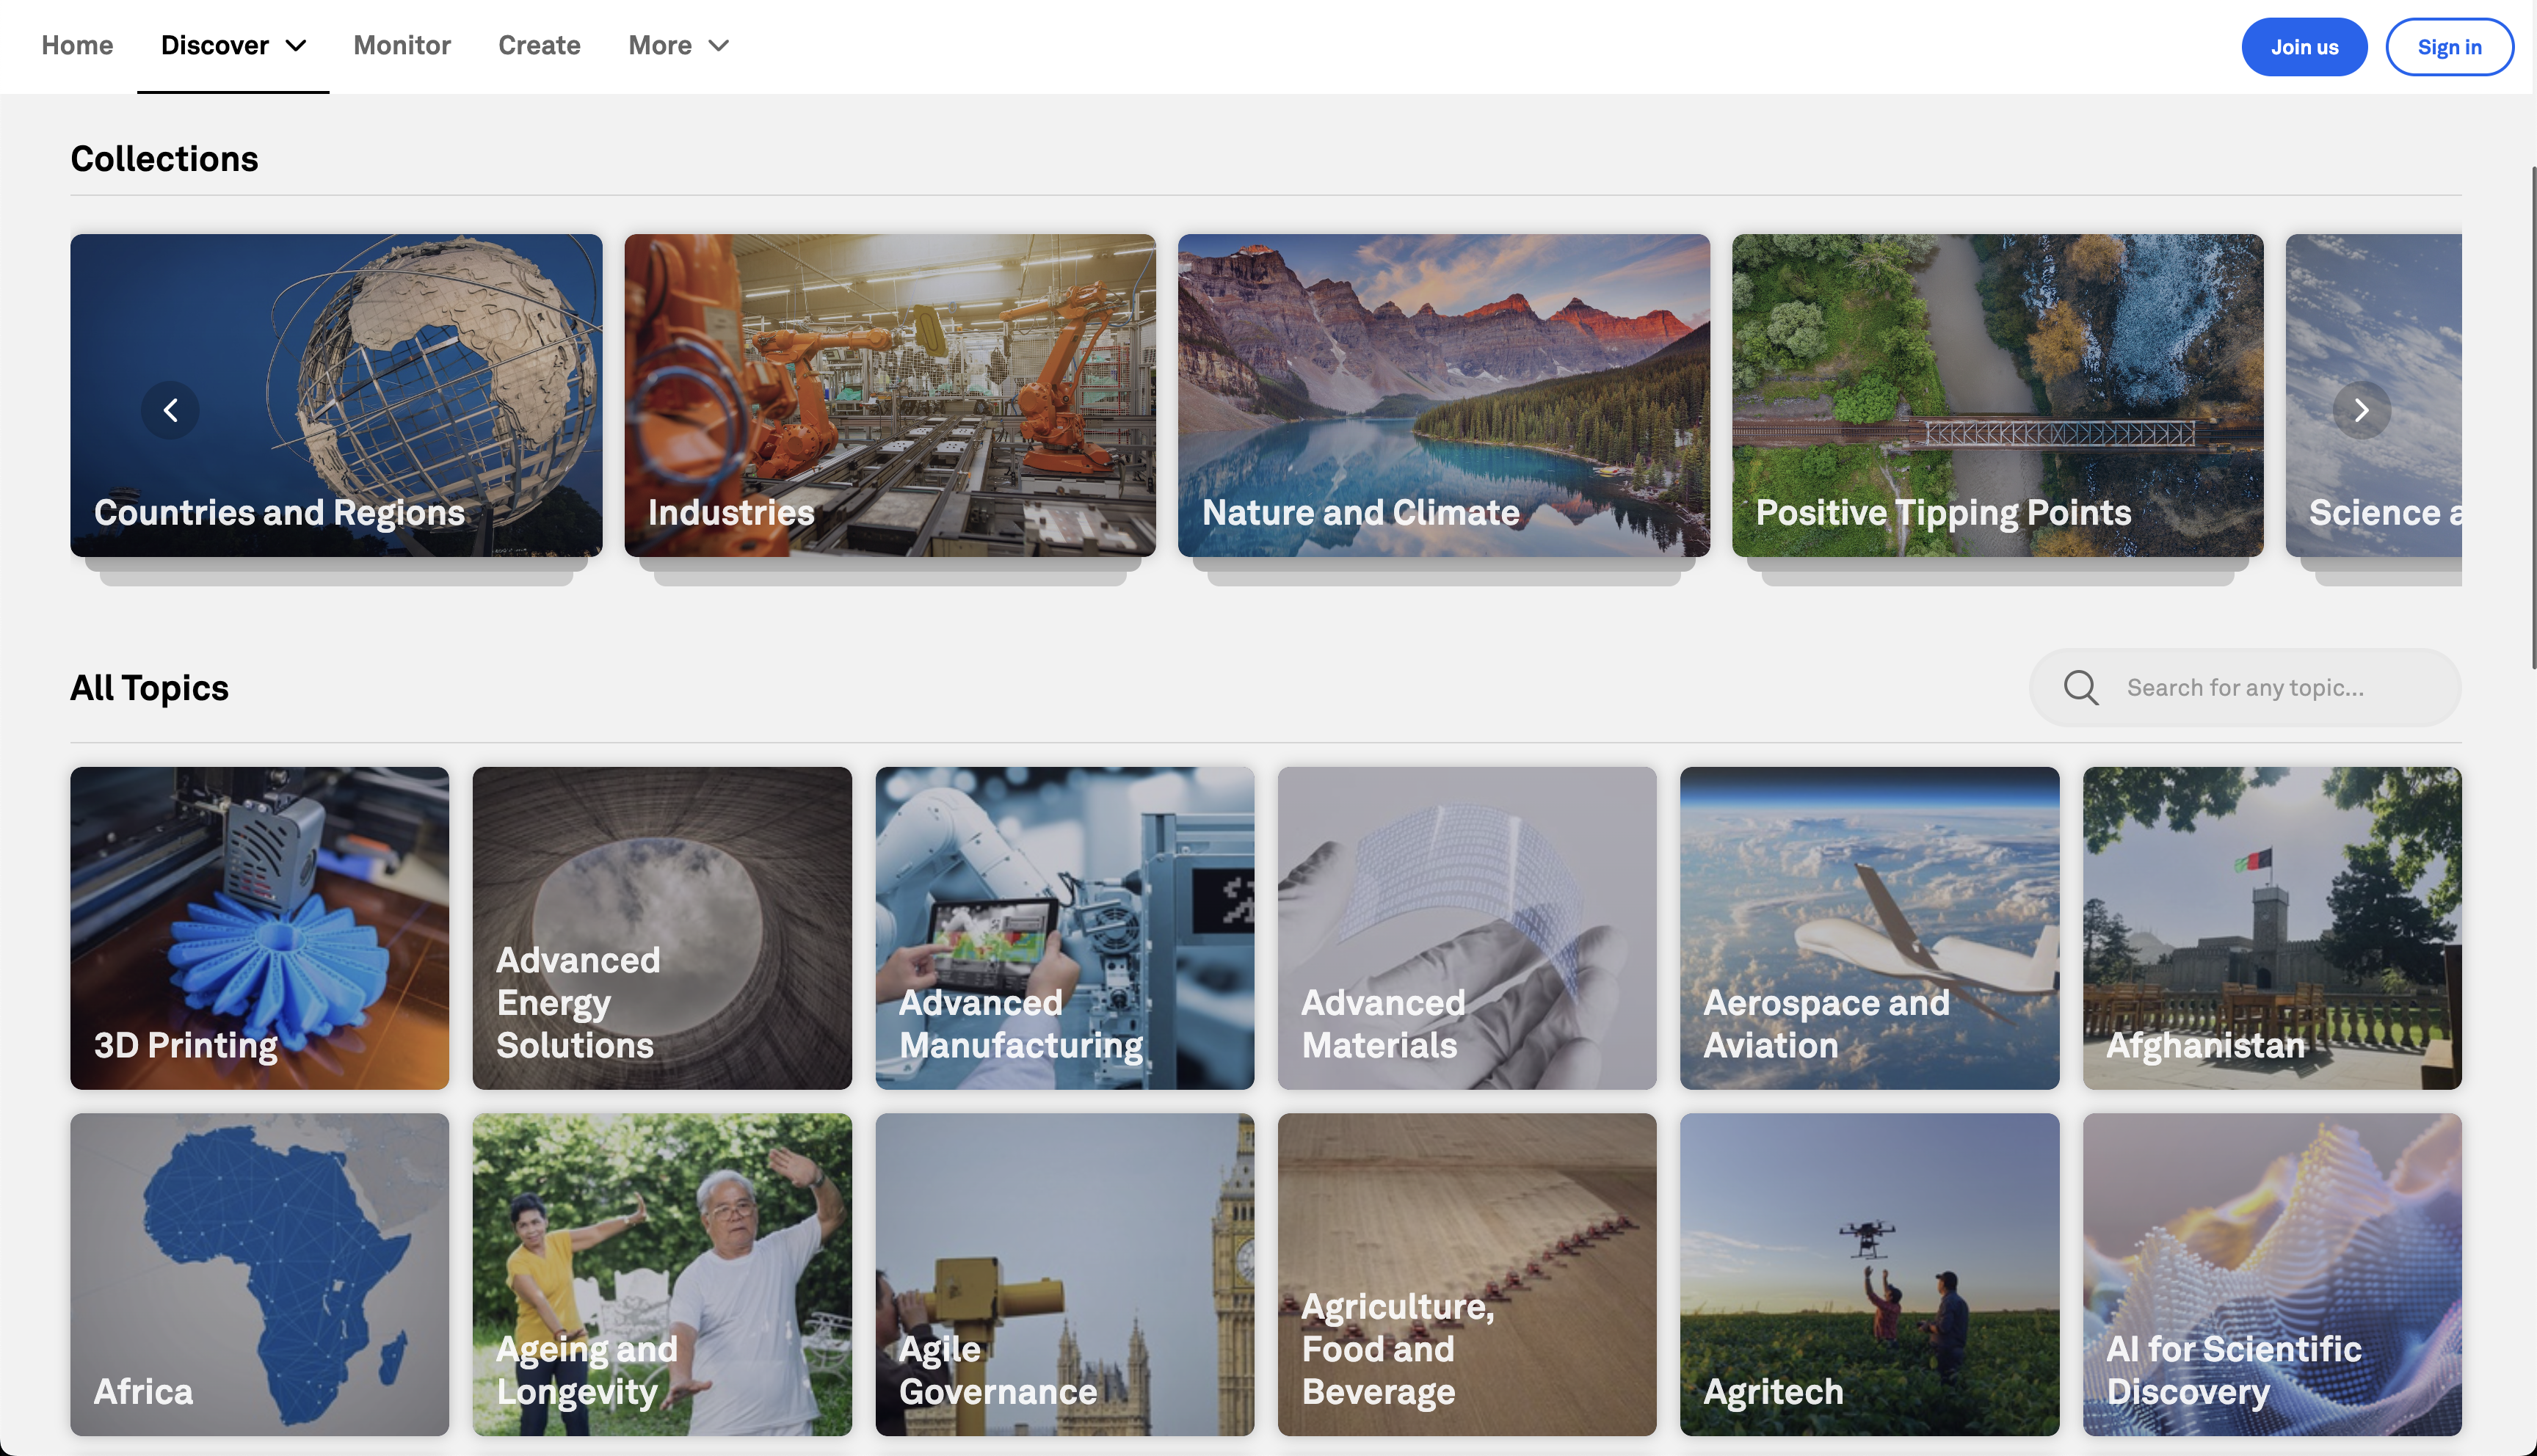
Task: Click the magnifying glass search icon
Action: pyautogui.click(x=2081, y=688)
